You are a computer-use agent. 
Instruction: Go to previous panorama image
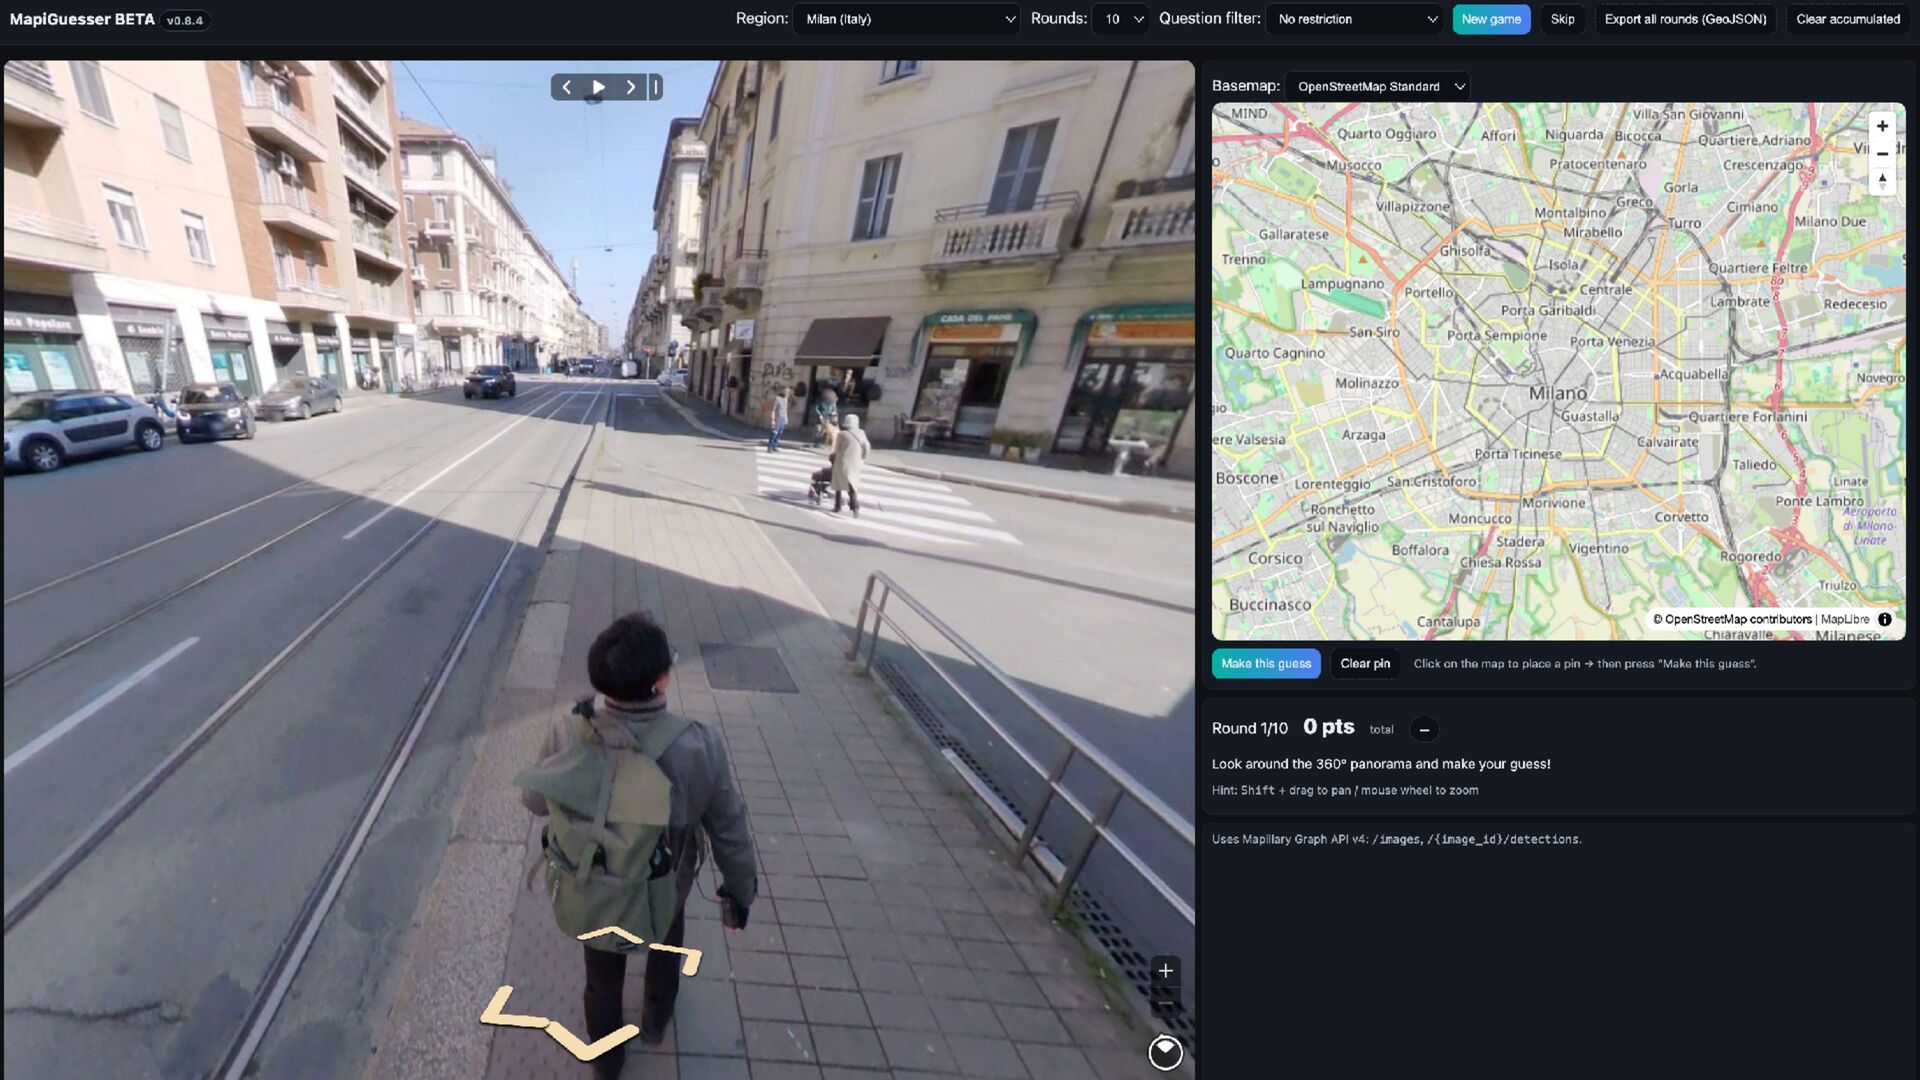[567, 88]
